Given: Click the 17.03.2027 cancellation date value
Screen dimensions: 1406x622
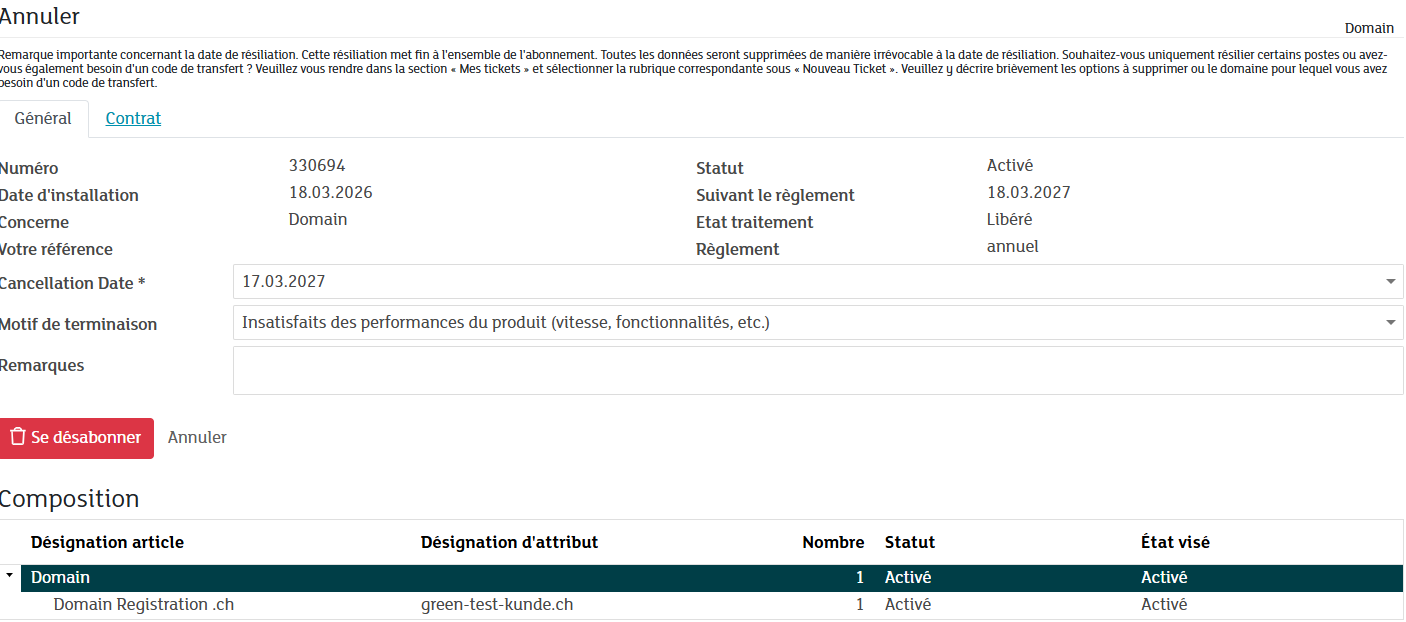Looking at the screenshot, I should tap(284, 282).
